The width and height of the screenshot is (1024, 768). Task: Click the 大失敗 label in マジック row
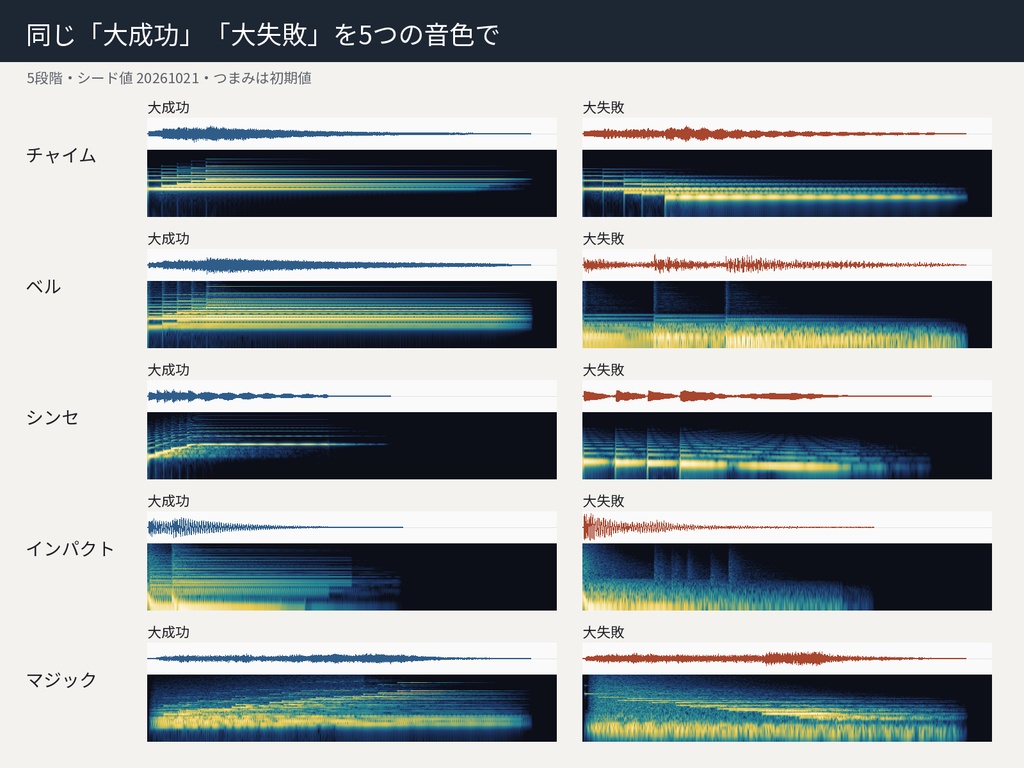(603, 633)
